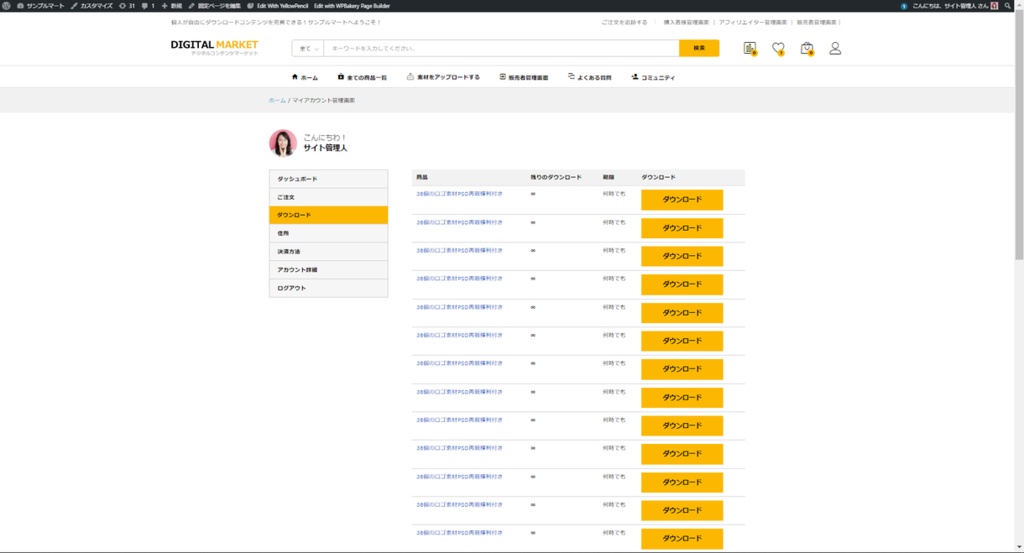Screen dimensions: 1024x553
Task: Open the WordPress logo menu in admin bar
Action: click(x=6, y=6)
